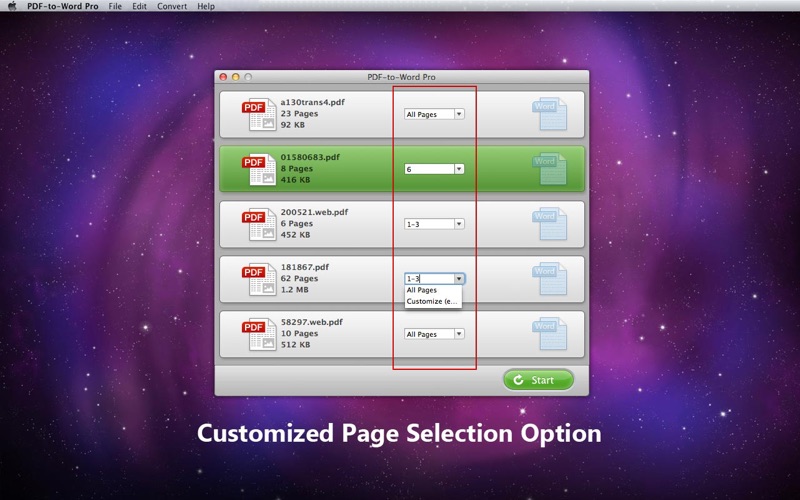Viewport: 800px width, 500px height.
Task: Click the 452 KB size text
Action: click(x=295, y=235)
